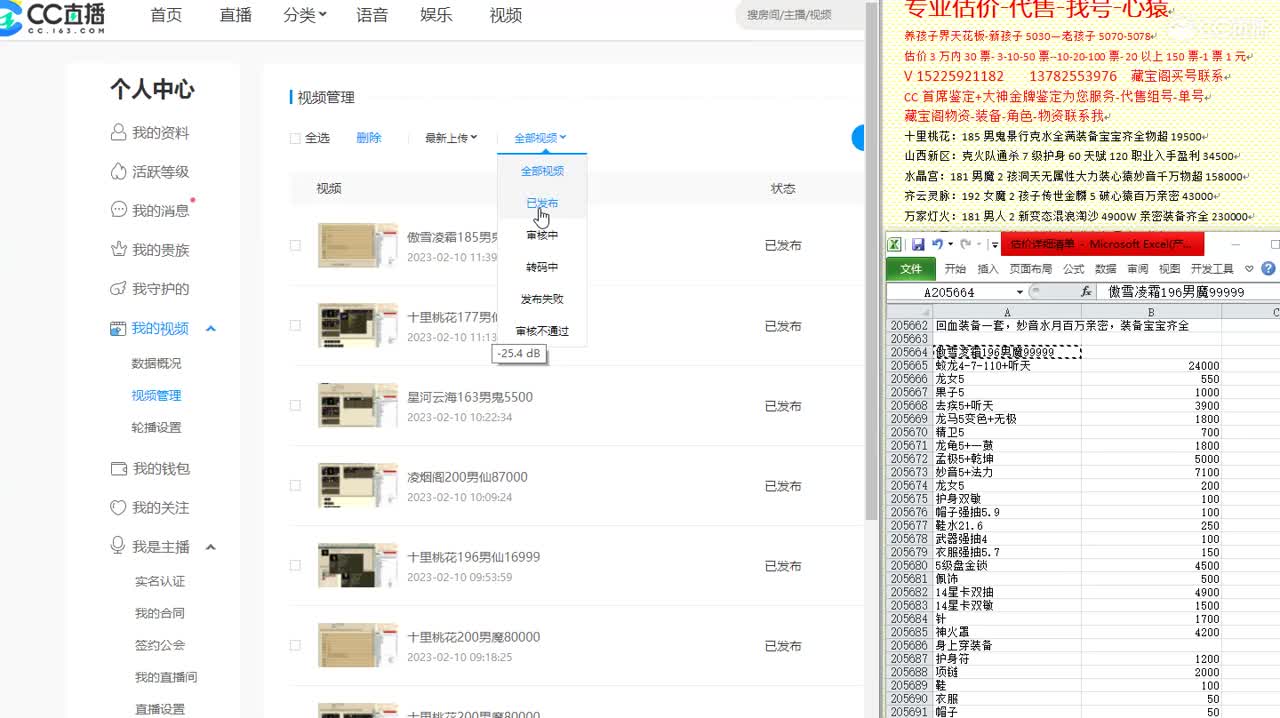This screenshot has width=1280, height=718.
Task: Check the 十里桃花200男魔80000 09:18 row checkbox
Action: (295, 645)
